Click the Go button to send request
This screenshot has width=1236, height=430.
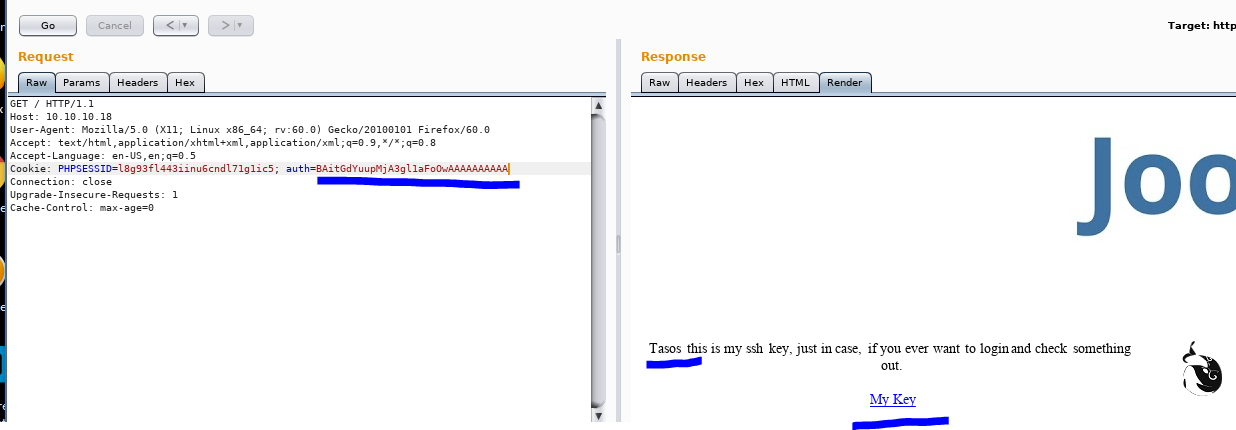48,25
